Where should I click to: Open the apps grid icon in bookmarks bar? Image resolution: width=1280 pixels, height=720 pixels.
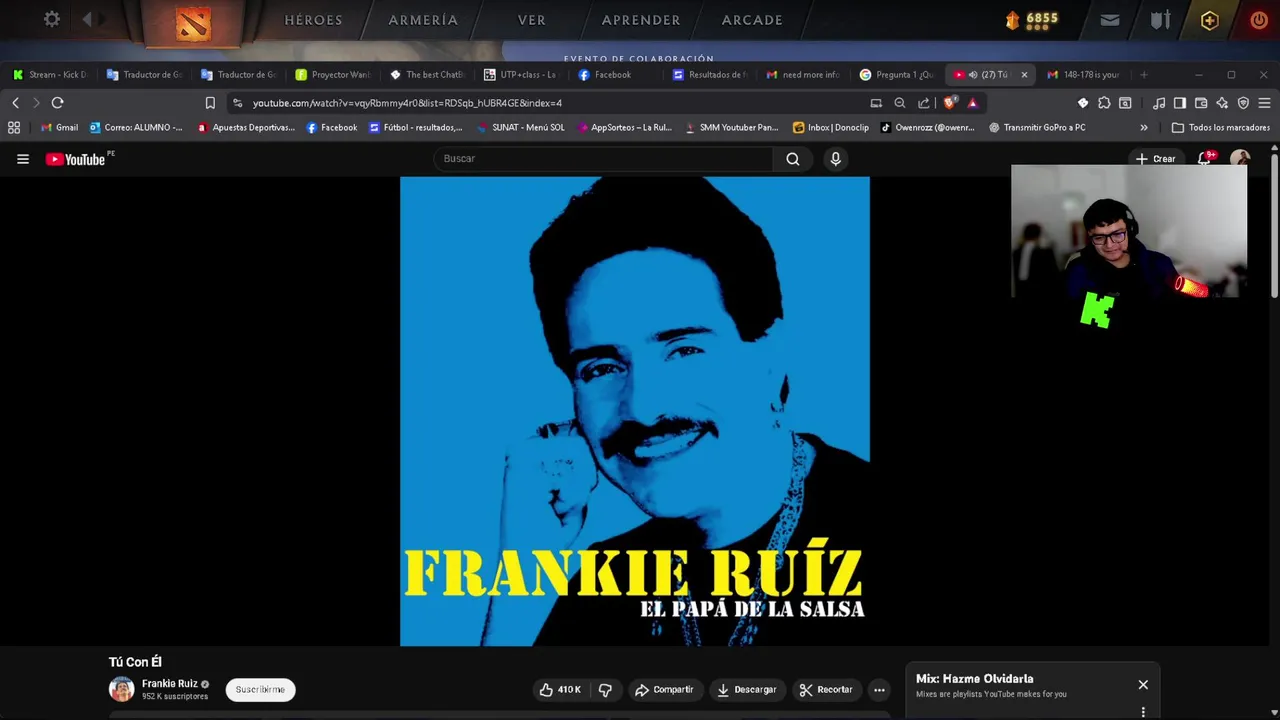[14, 127]
